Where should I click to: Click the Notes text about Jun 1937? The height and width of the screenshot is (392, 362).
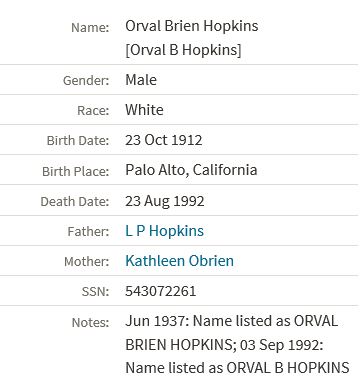coord(237,345)
